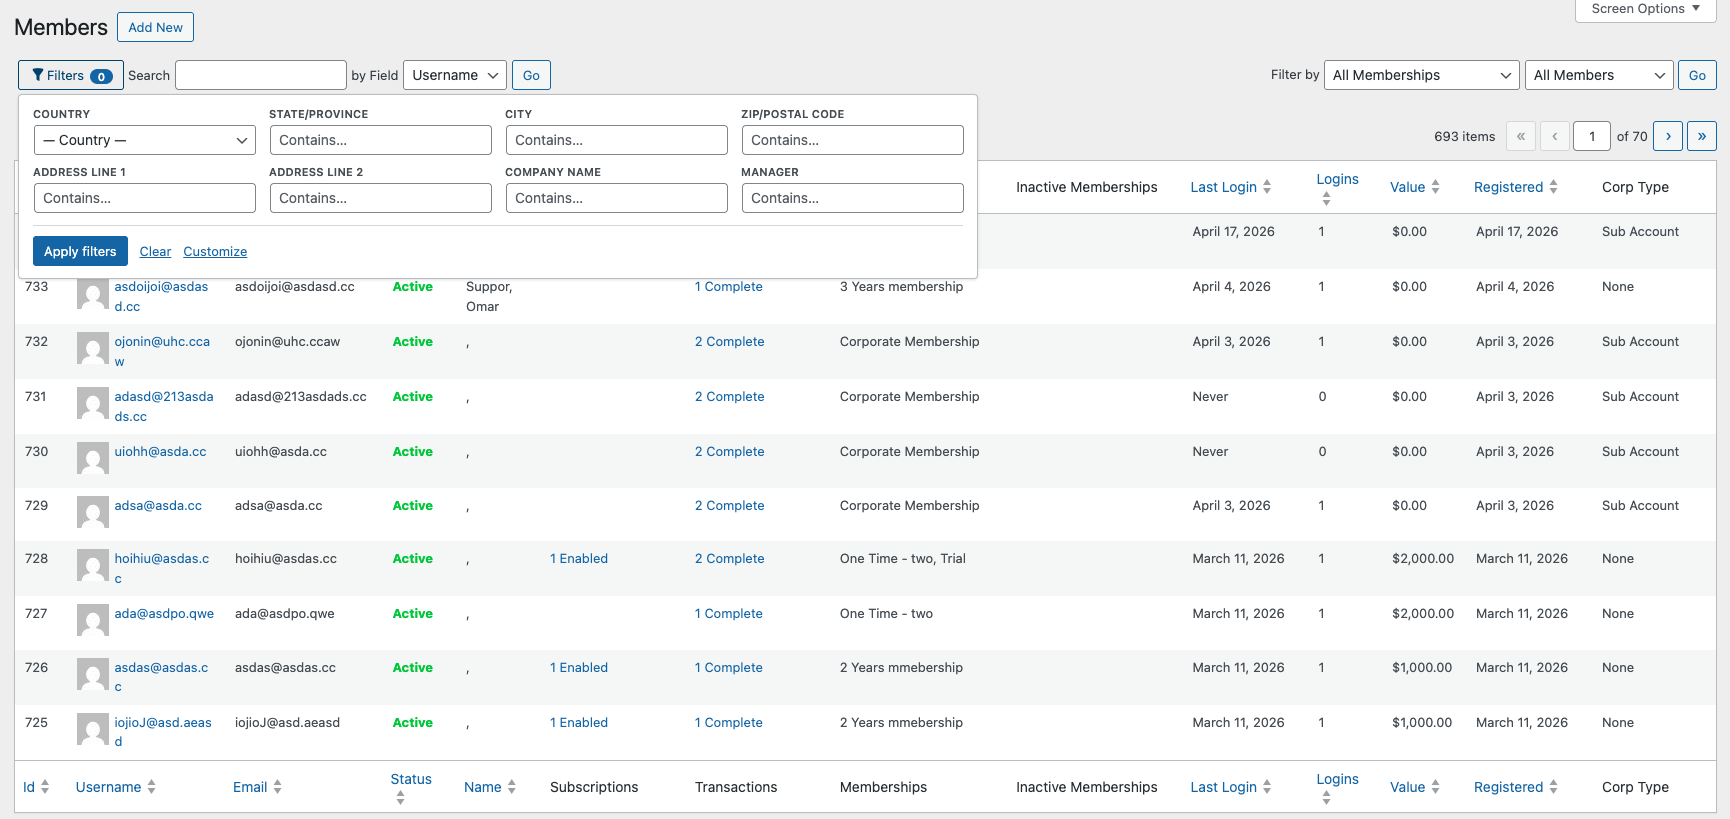1730x819 pixels.
Task: Sort by Value in top header
Action: (1414, 187)
